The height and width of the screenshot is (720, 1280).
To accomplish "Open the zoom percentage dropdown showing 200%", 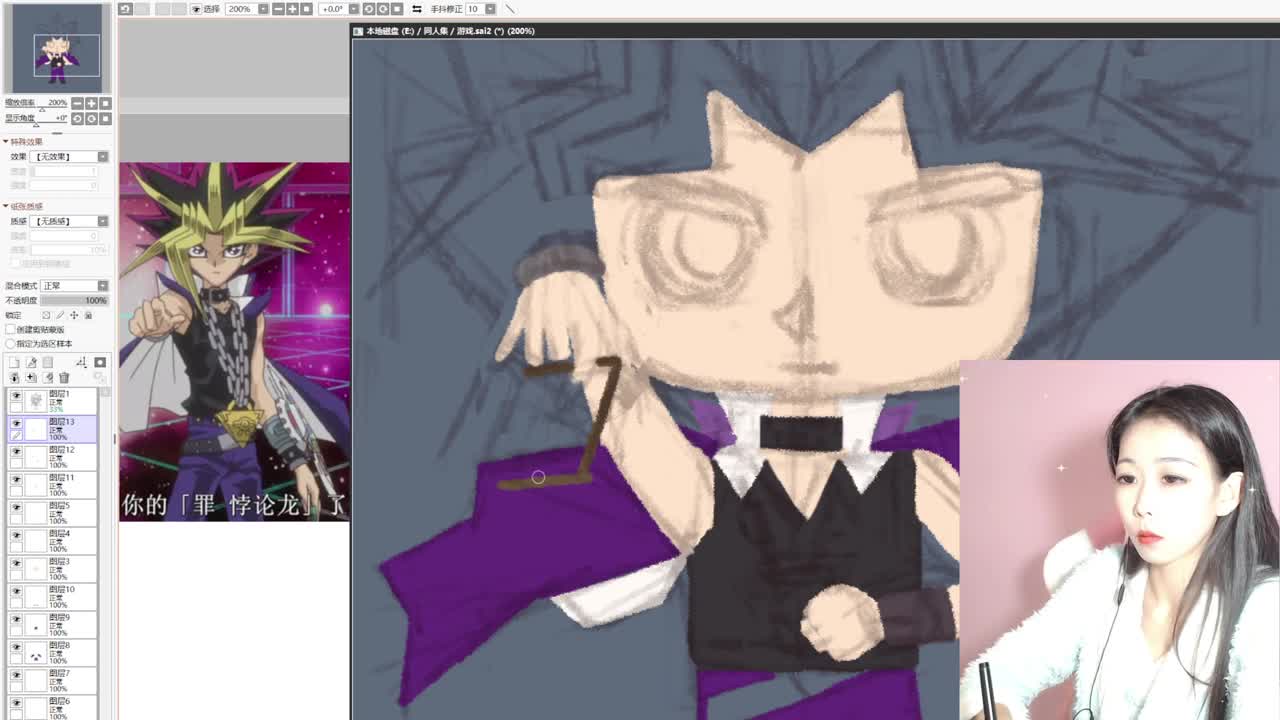I will coord(263,9).
